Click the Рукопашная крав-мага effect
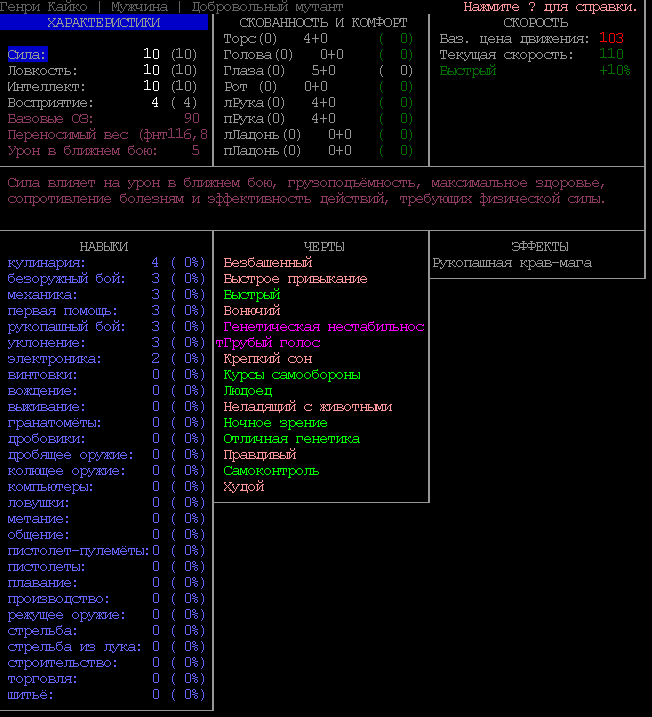Image resolution: width=652 pixels, height=717 pixels. point(512,262)
